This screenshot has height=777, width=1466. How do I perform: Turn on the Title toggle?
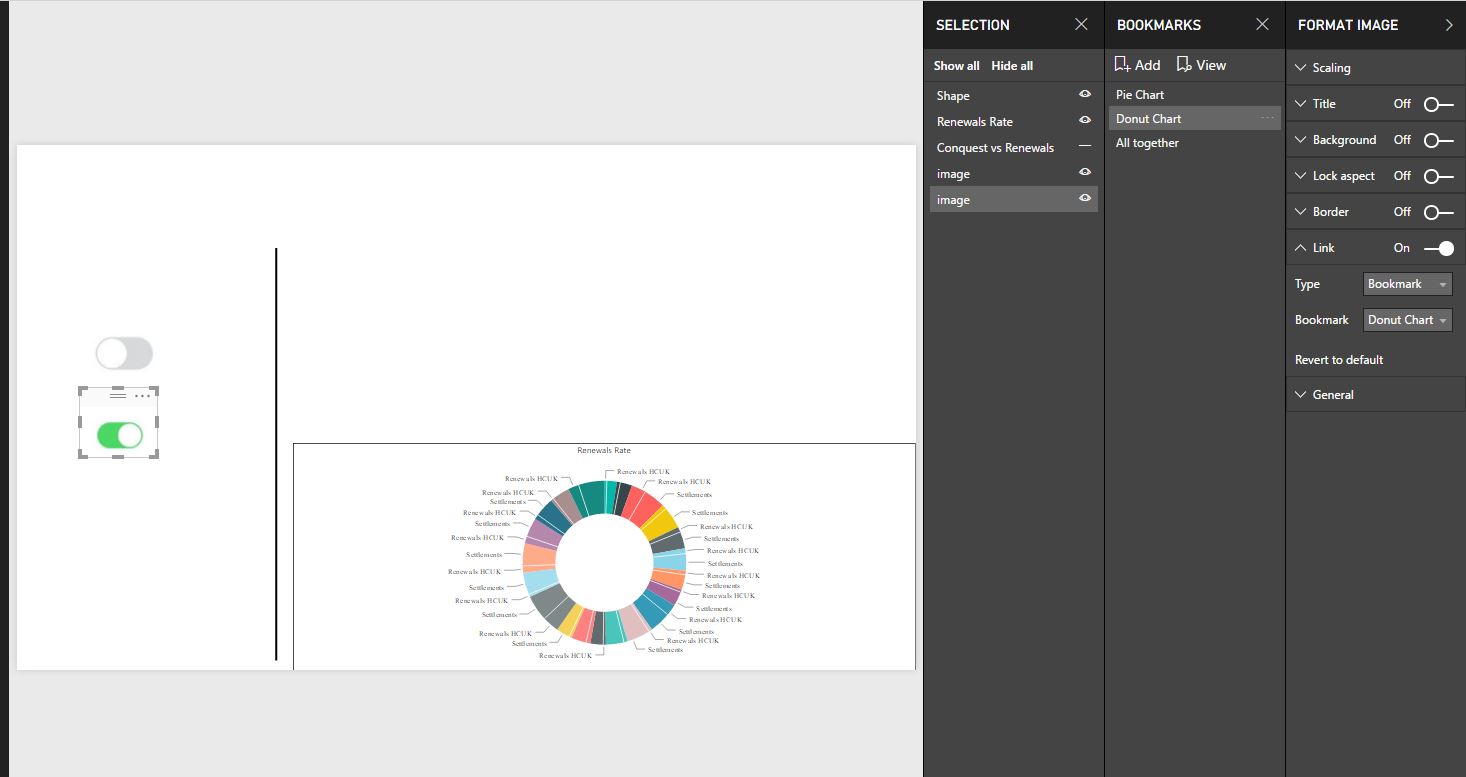[x=1439, y=104]
